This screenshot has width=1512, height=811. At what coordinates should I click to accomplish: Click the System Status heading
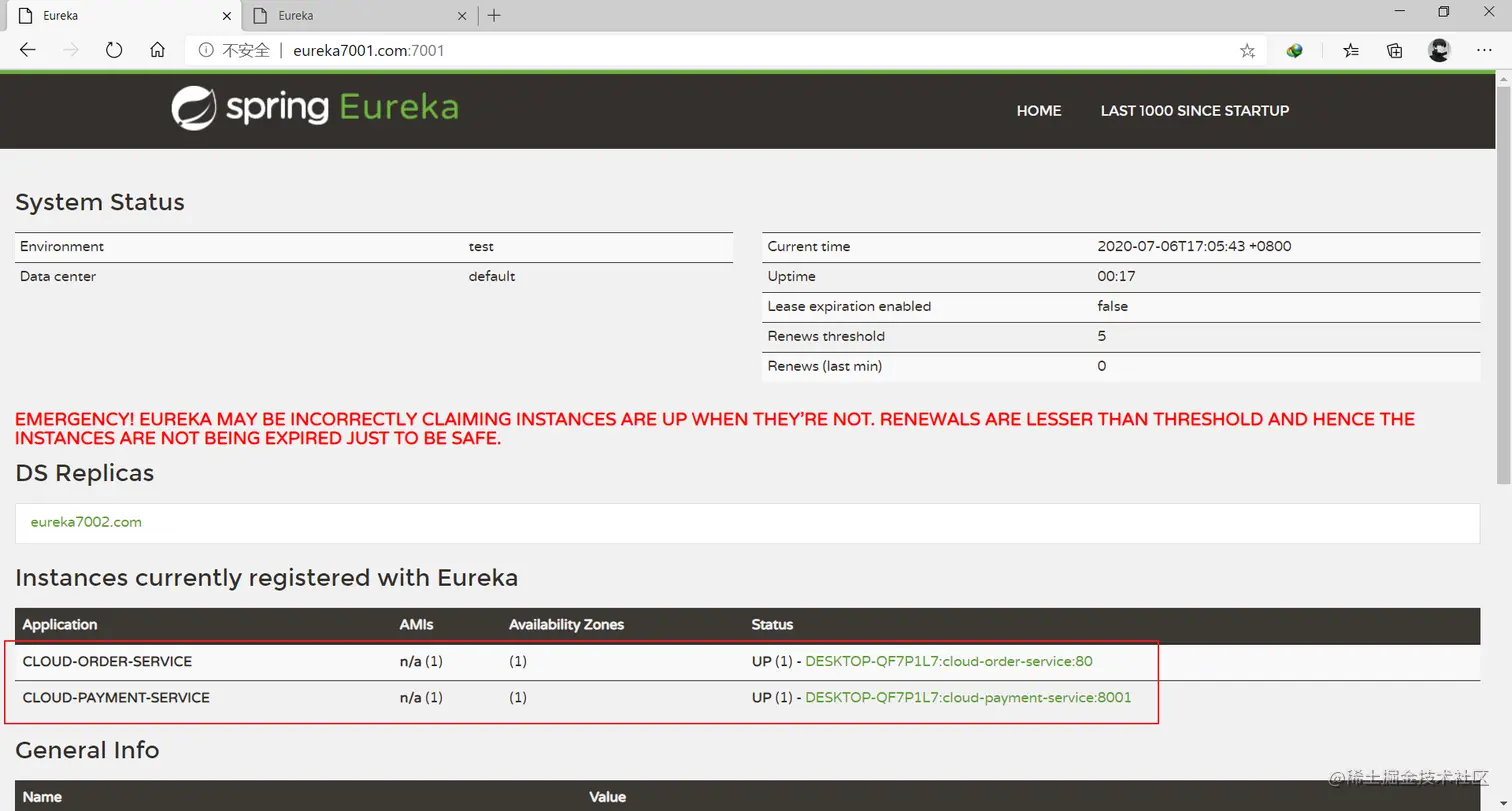coord(100,202)
